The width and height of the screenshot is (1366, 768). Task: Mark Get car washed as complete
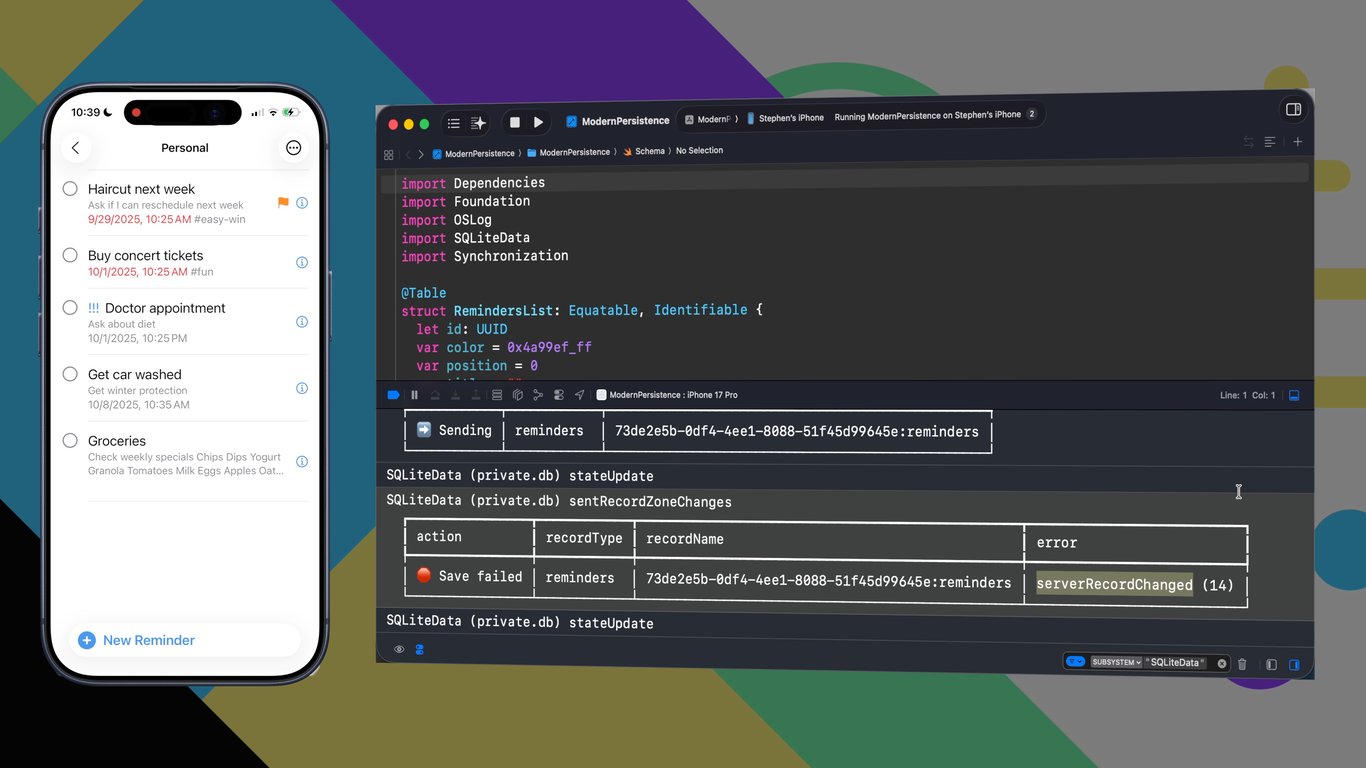coord(70,374)
